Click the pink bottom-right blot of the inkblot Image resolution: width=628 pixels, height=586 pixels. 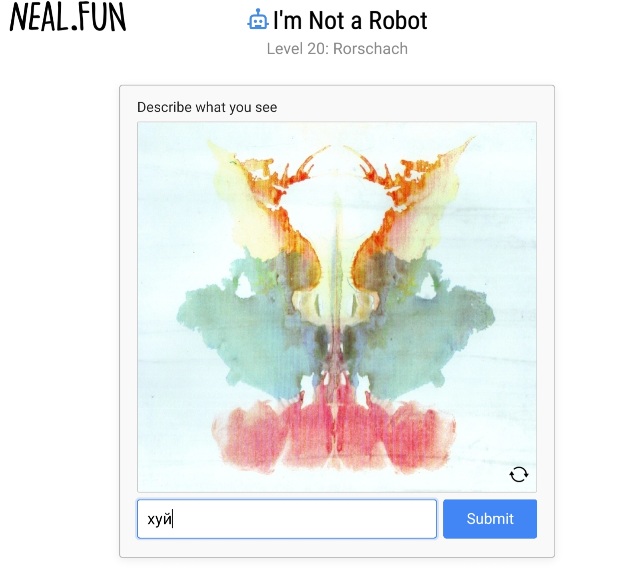click(x=417, y=435)
